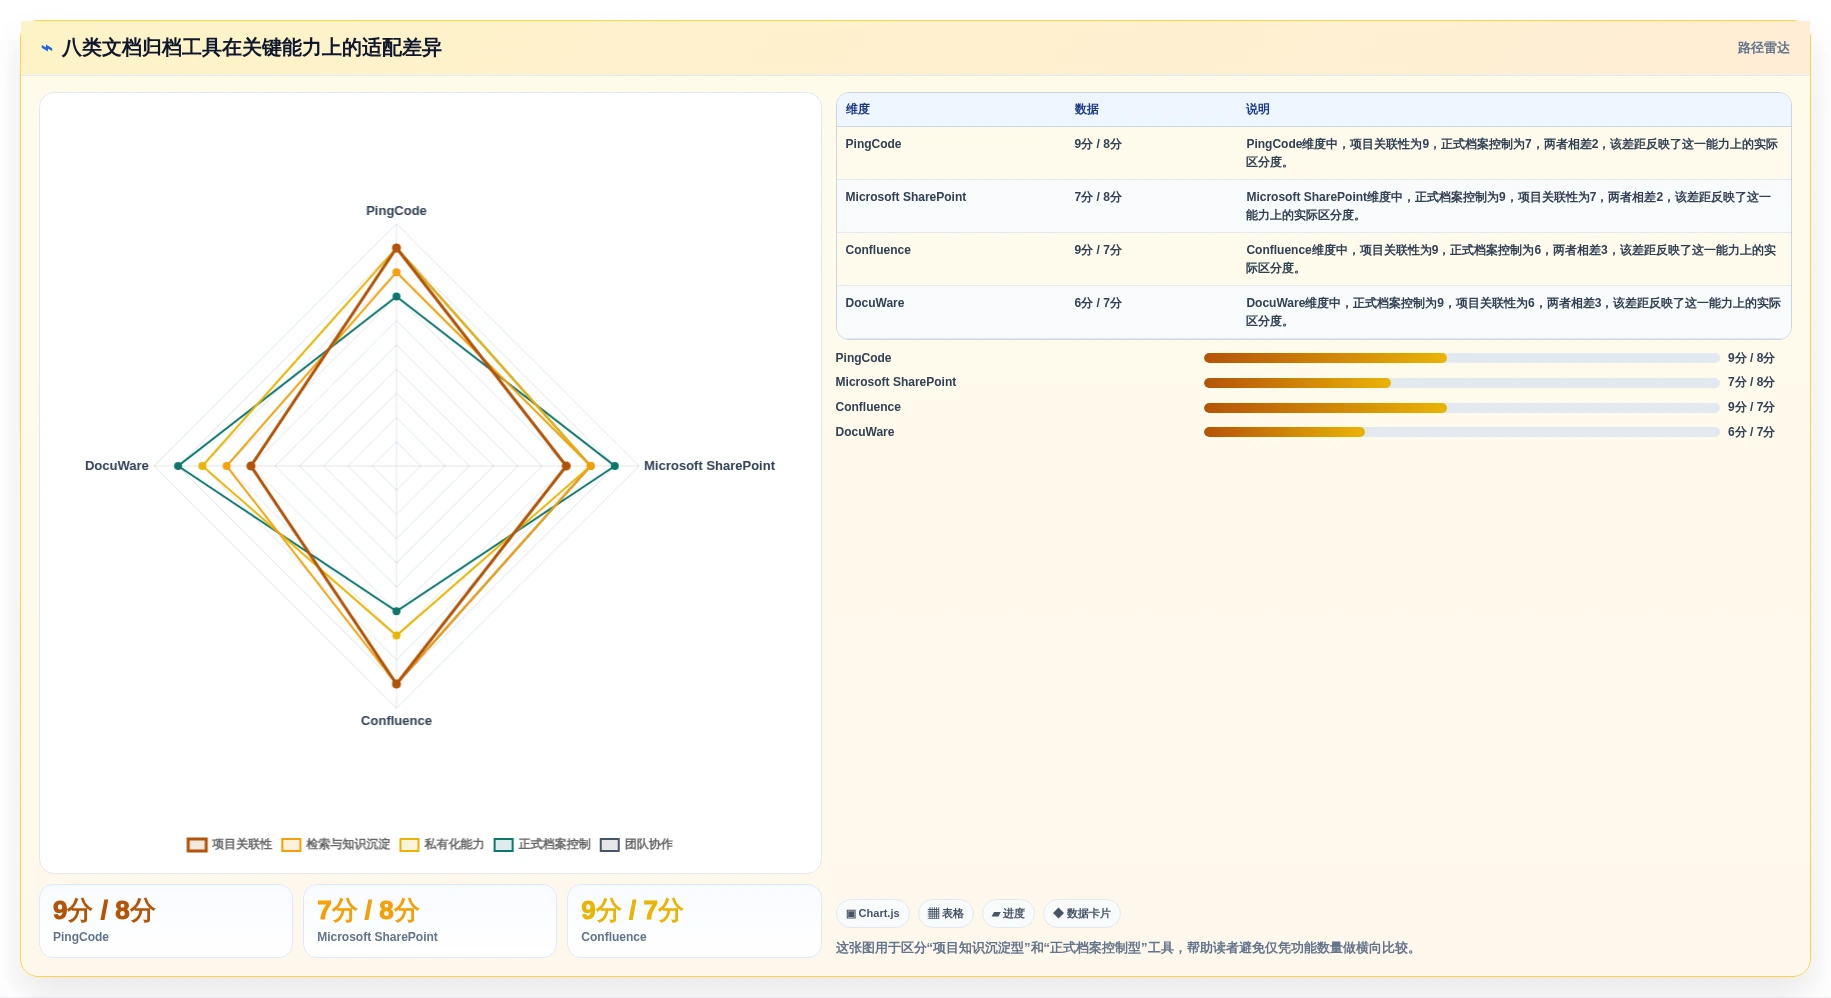The height and width of the screenshot is (998, 1831).
Task: Click the teal data point at DocuWare axis
Action: click(178, 466)
